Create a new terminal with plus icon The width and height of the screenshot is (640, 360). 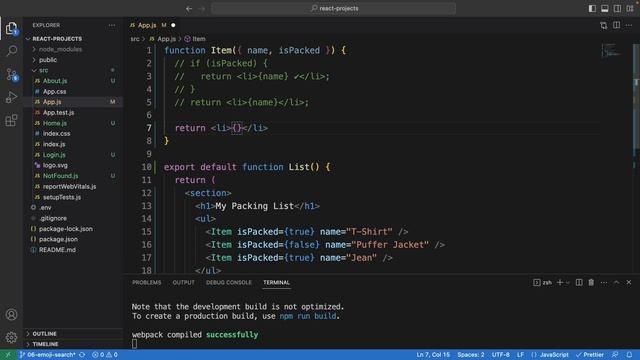click(x=560, y=282)
